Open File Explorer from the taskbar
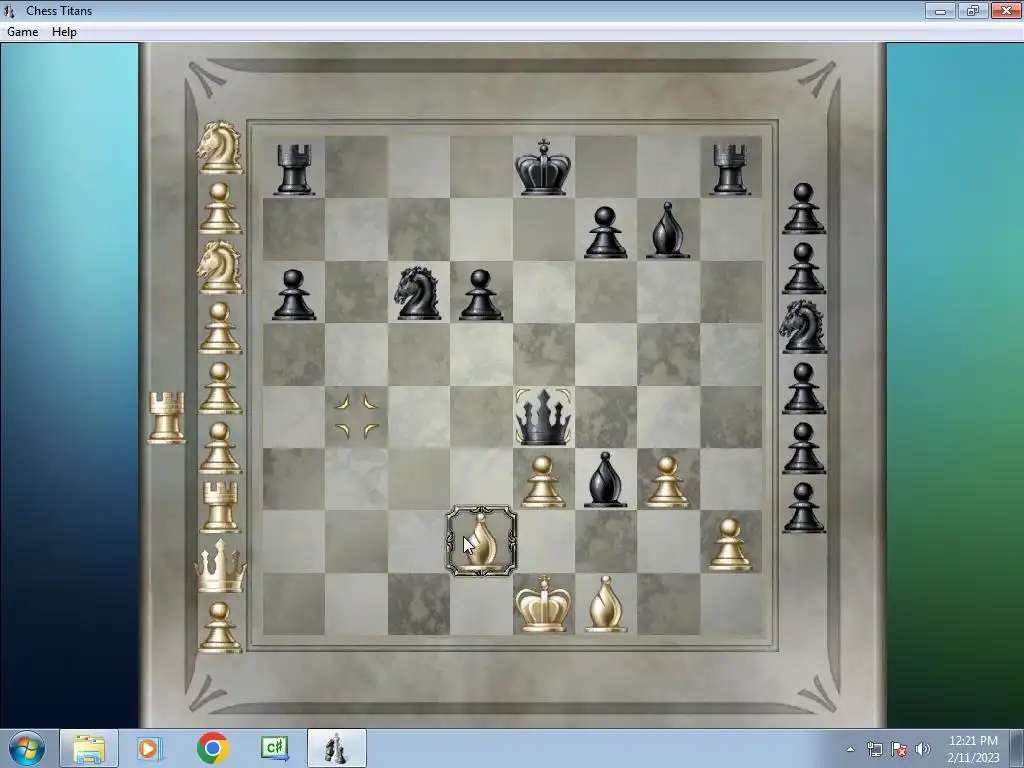The height and width of the screenshot is (768, 1024). click(x=89, y=748)
